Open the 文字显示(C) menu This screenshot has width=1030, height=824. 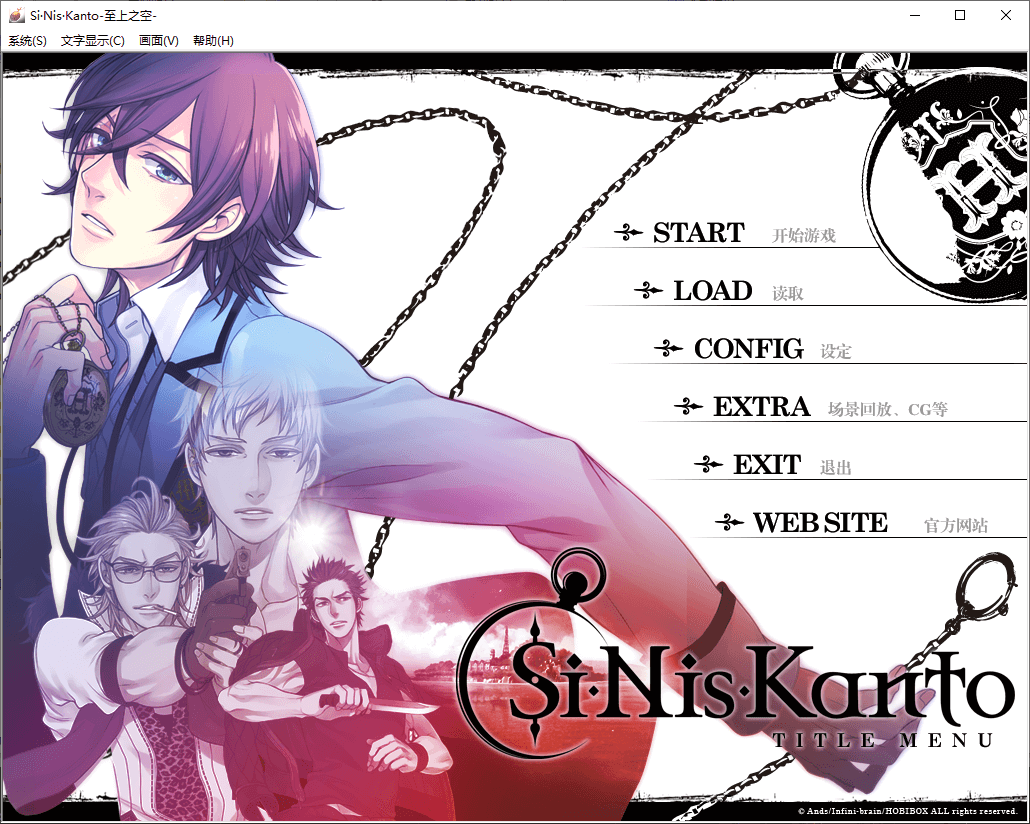click(x=93, y=41)
